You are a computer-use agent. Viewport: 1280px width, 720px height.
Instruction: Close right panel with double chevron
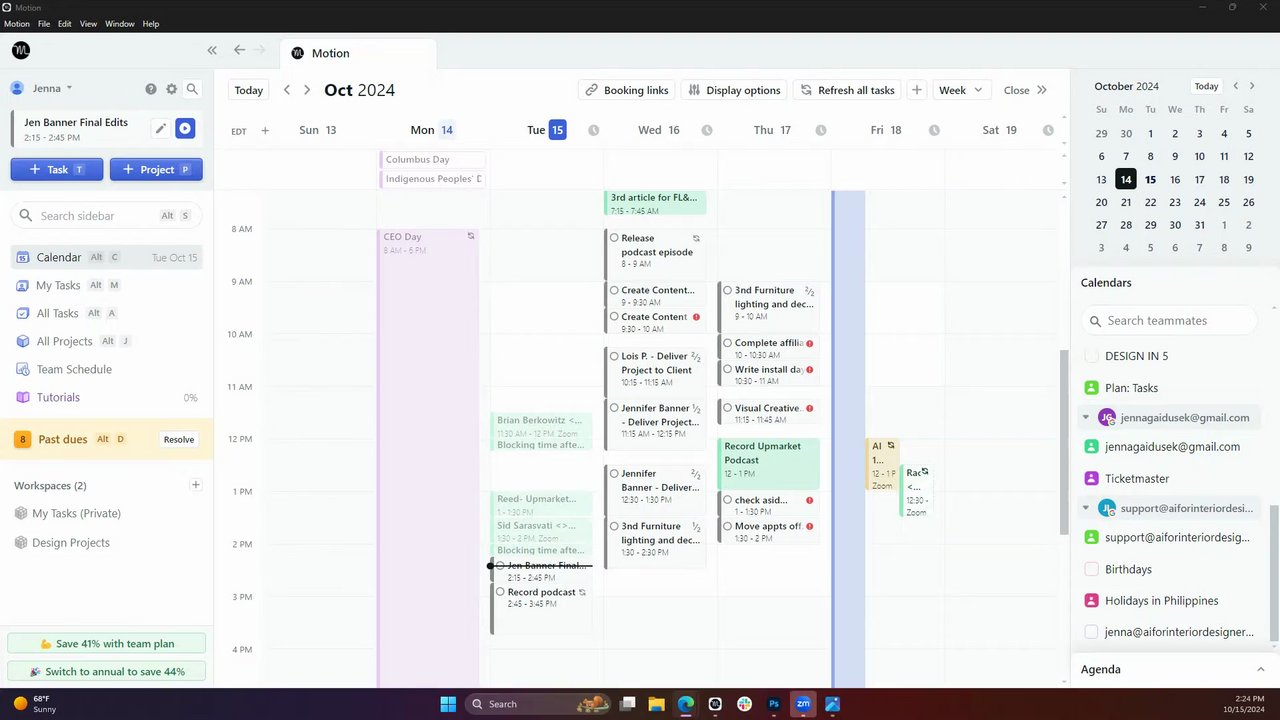pos(1042,90)
